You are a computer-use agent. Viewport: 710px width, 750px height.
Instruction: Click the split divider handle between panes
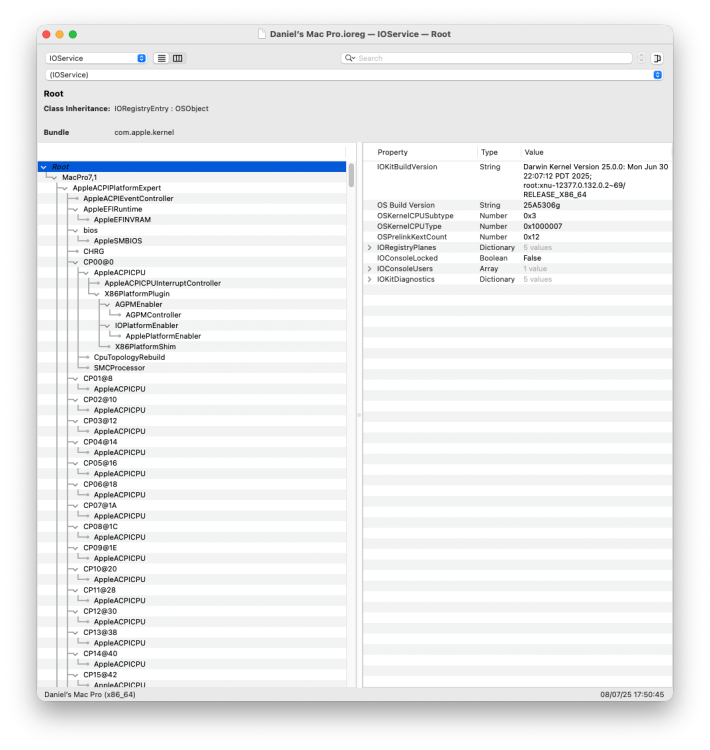(359, 415)
